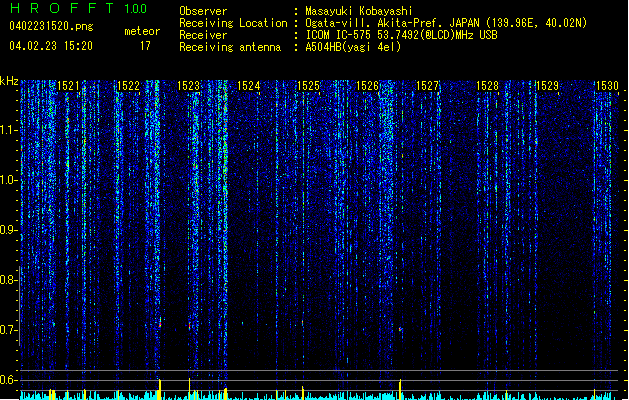Viewport: 629px width, 400px height.
Task: Click the meteor count value 17
Action: 145,46
